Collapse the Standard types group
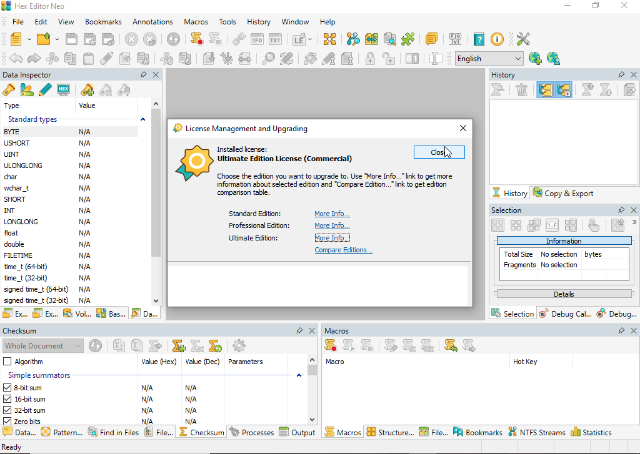Image resolution: width=640 pixels, height=454 pixels. click(142, 119)
